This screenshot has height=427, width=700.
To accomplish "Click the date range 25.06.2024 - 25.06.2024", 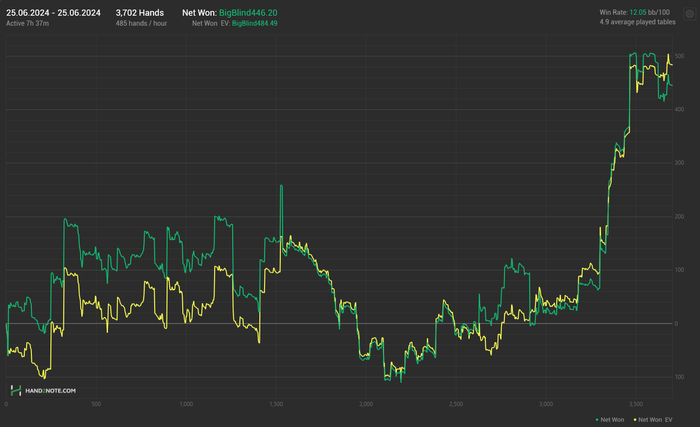I will pyautogui.click(x=53, y=13).
